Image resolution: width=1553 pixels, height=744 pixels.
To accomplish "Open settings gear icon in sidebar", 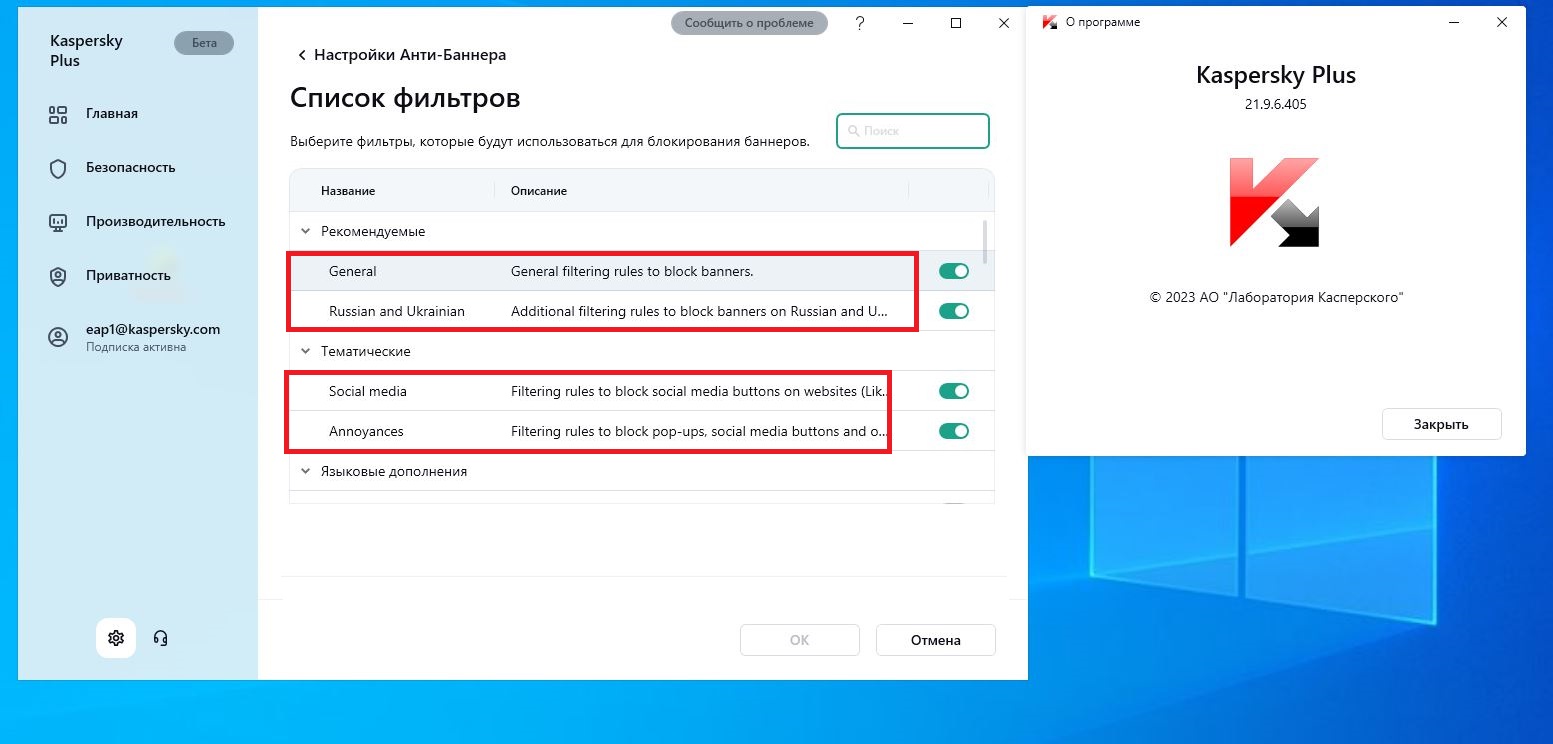I will [x=116, y=638].
